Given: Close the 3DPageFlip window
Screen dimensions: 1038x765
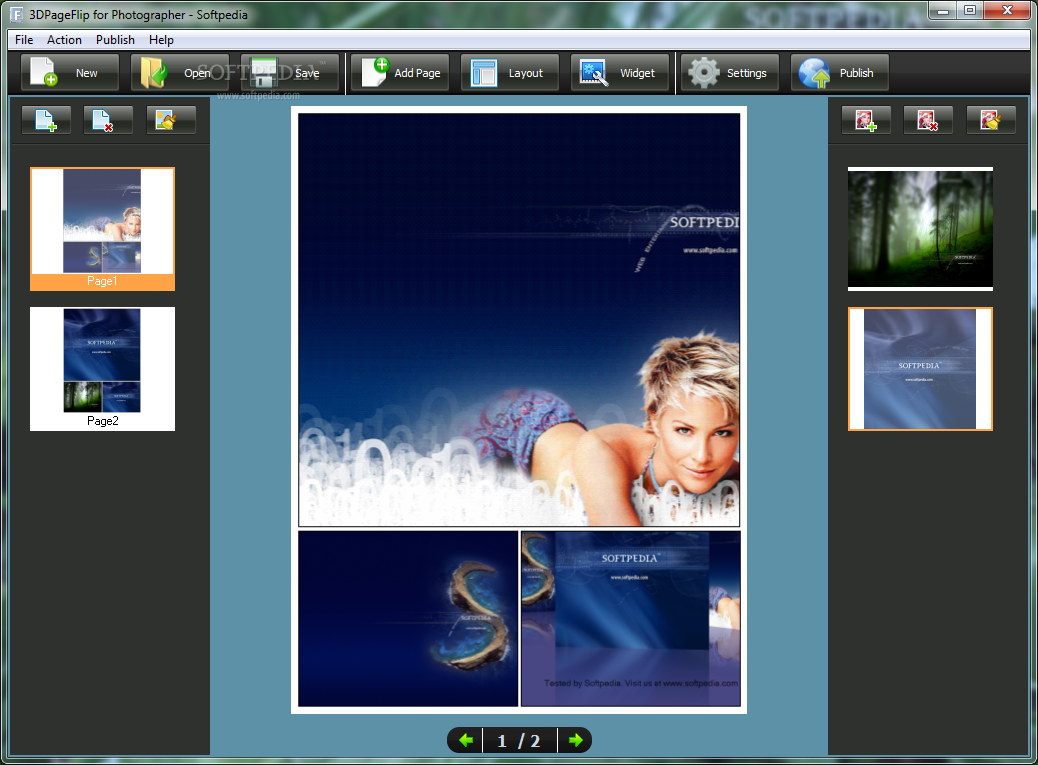Looking at the screenshot, I should 1007,11.
